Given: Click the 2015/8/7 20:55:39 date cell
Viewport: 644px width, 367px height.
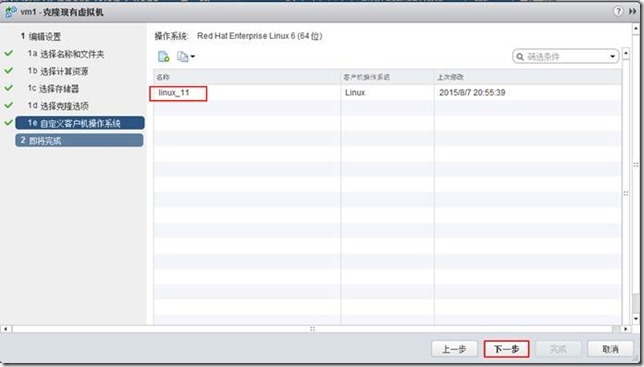Looking at the screenshot, I should click(472, 93).
